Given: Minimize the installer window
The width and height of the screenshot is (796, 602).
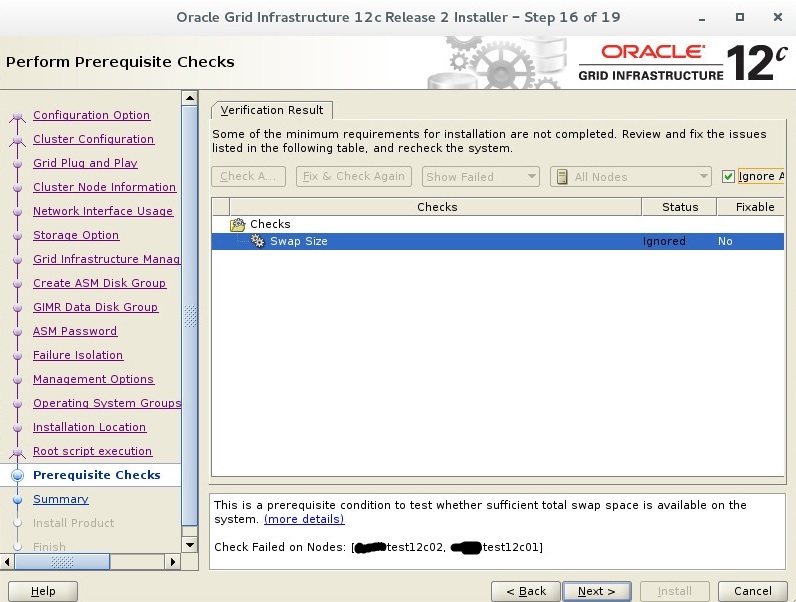Looking at the screenshot, I should tap(702, 18).
